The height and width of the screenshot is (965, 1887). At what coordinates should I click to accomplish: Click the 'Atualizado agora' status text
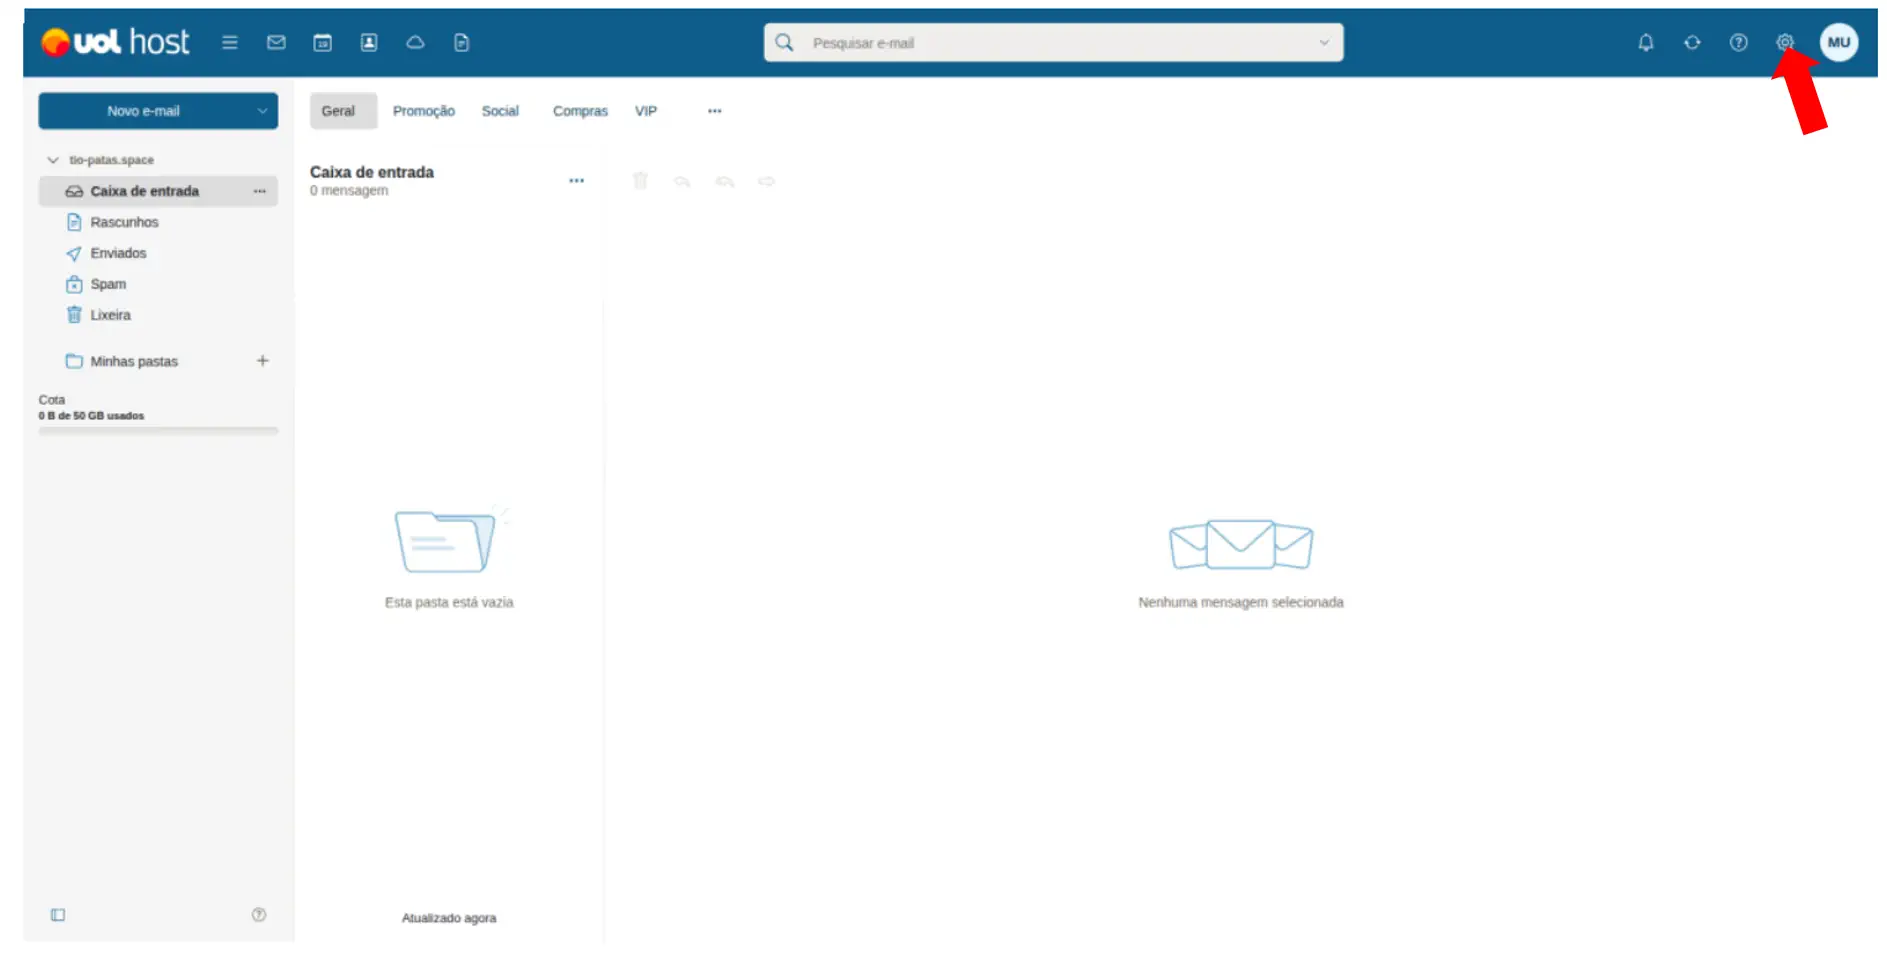click(x=449, y=918)
